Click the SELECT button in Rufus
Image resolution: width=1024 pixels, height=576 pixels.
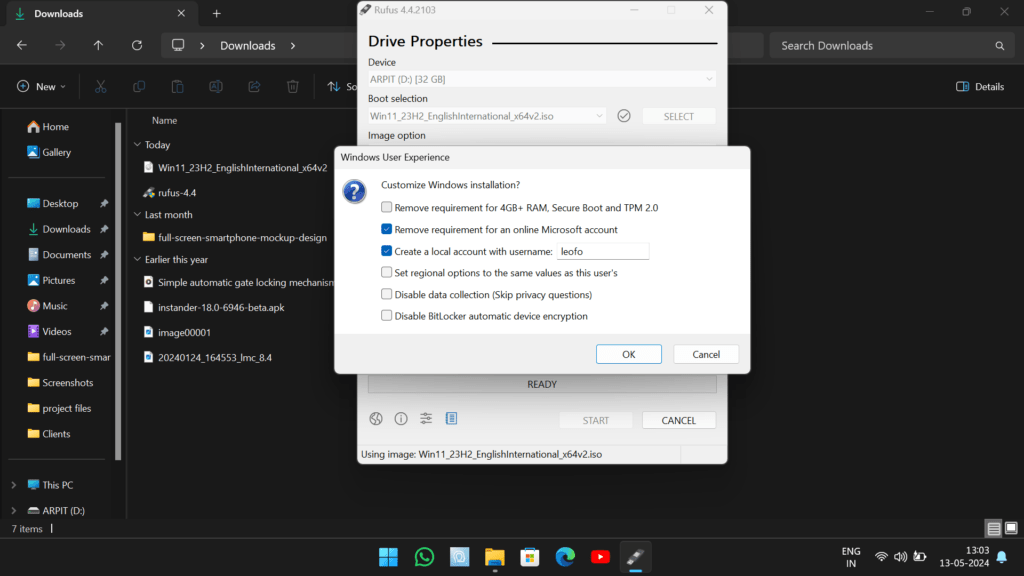679,116
